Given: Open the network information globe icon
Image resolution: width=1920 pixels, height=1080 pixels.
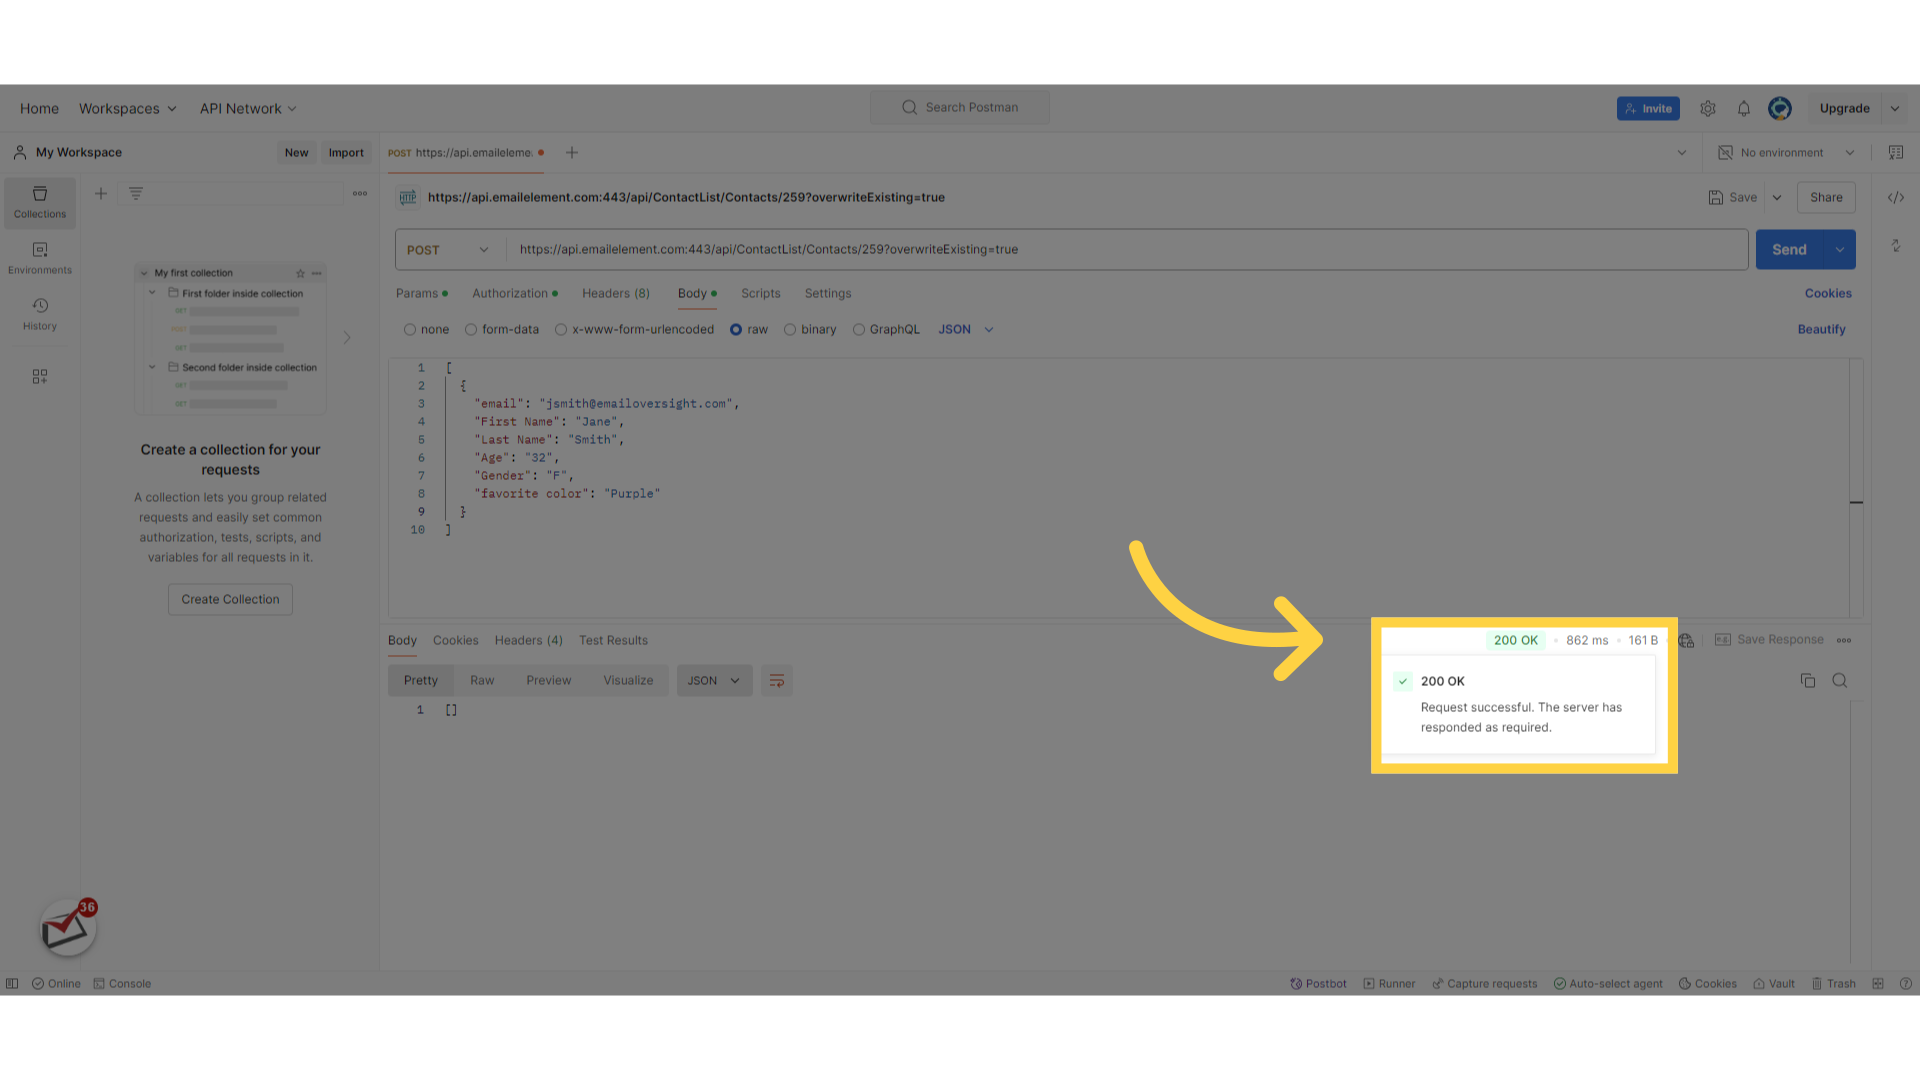Looking at the screenshot, I should (x=1686, y=640).
